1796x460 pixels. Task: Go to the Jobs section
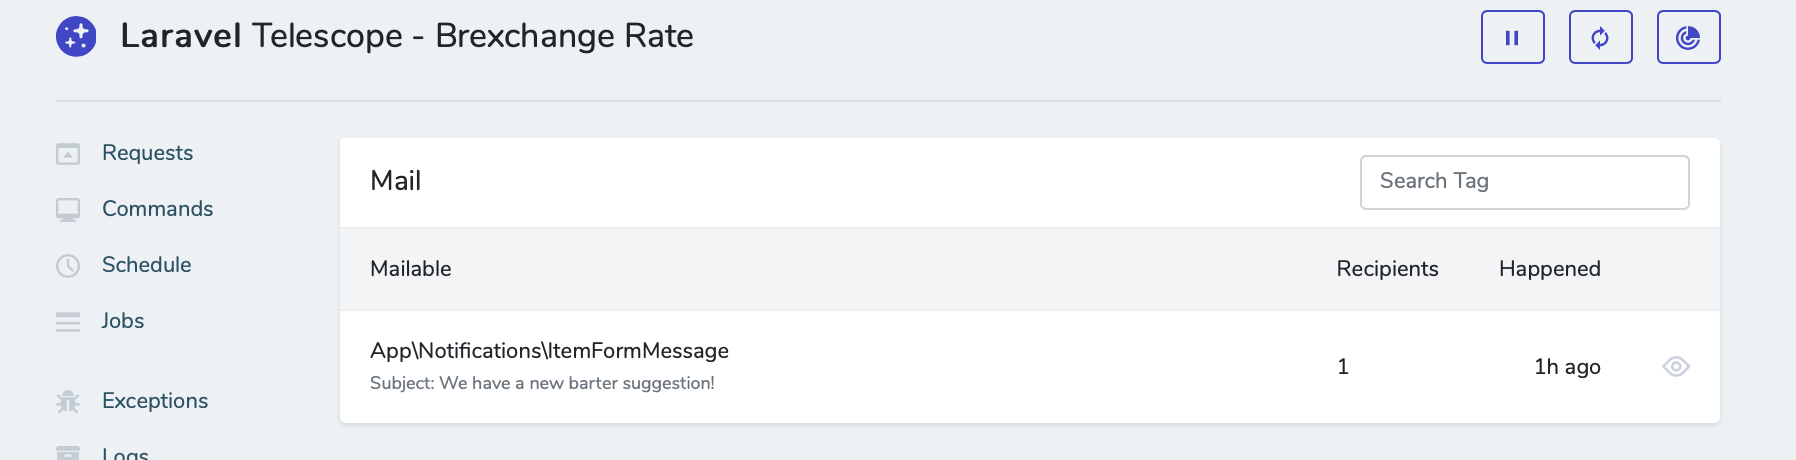[123, 321]
